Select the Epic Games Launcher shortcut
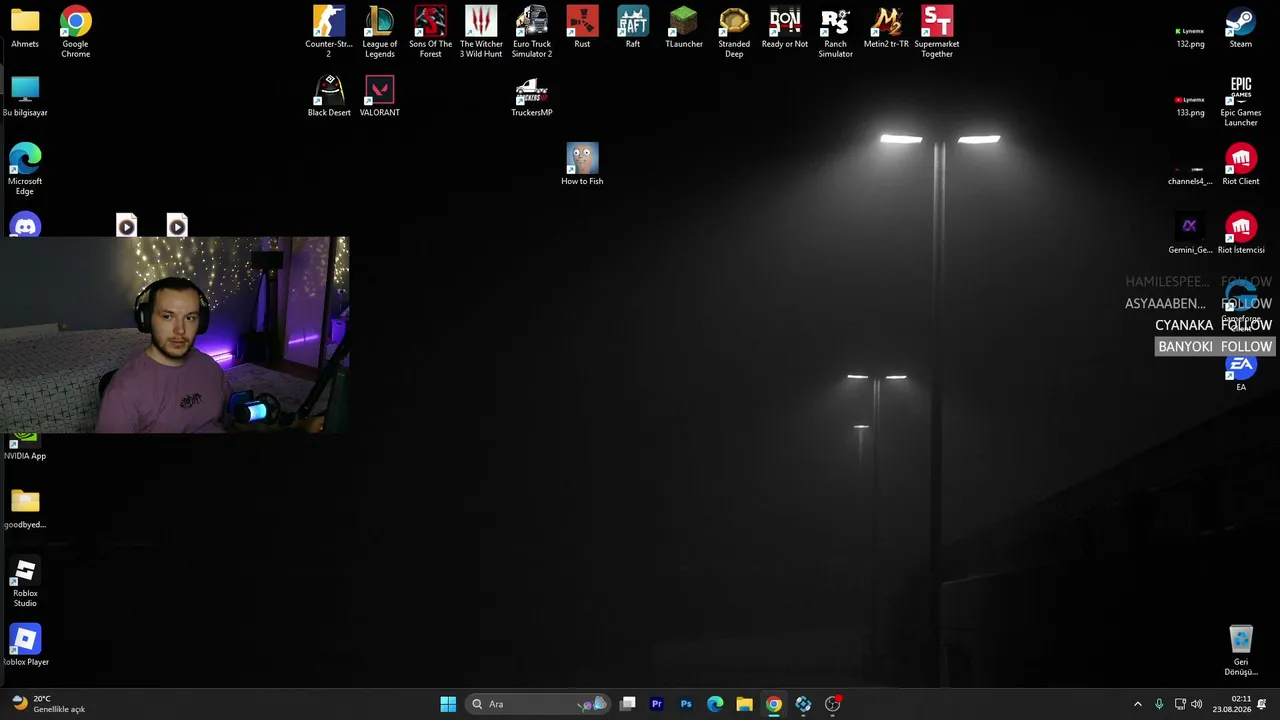This screenshot has width=1280, height=720. click(x=1241, y=101)
